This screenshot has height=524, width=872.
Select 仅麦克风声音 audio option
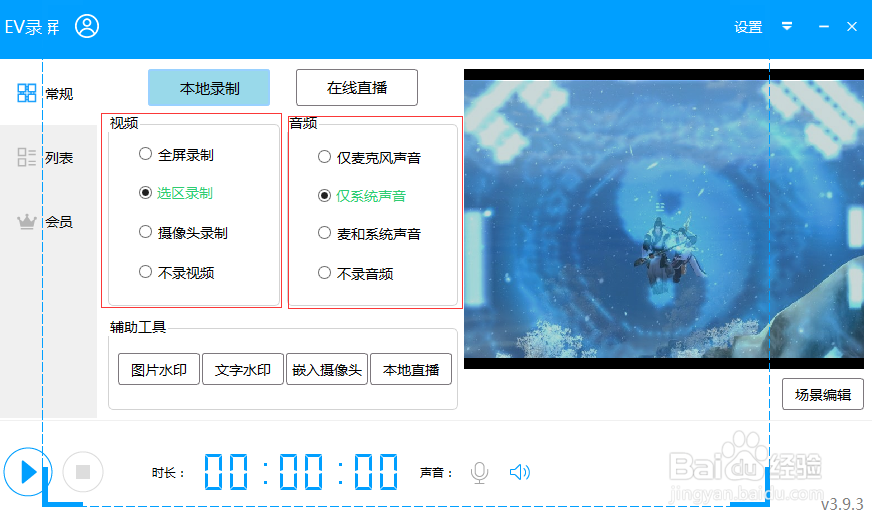tap(369, 157)
